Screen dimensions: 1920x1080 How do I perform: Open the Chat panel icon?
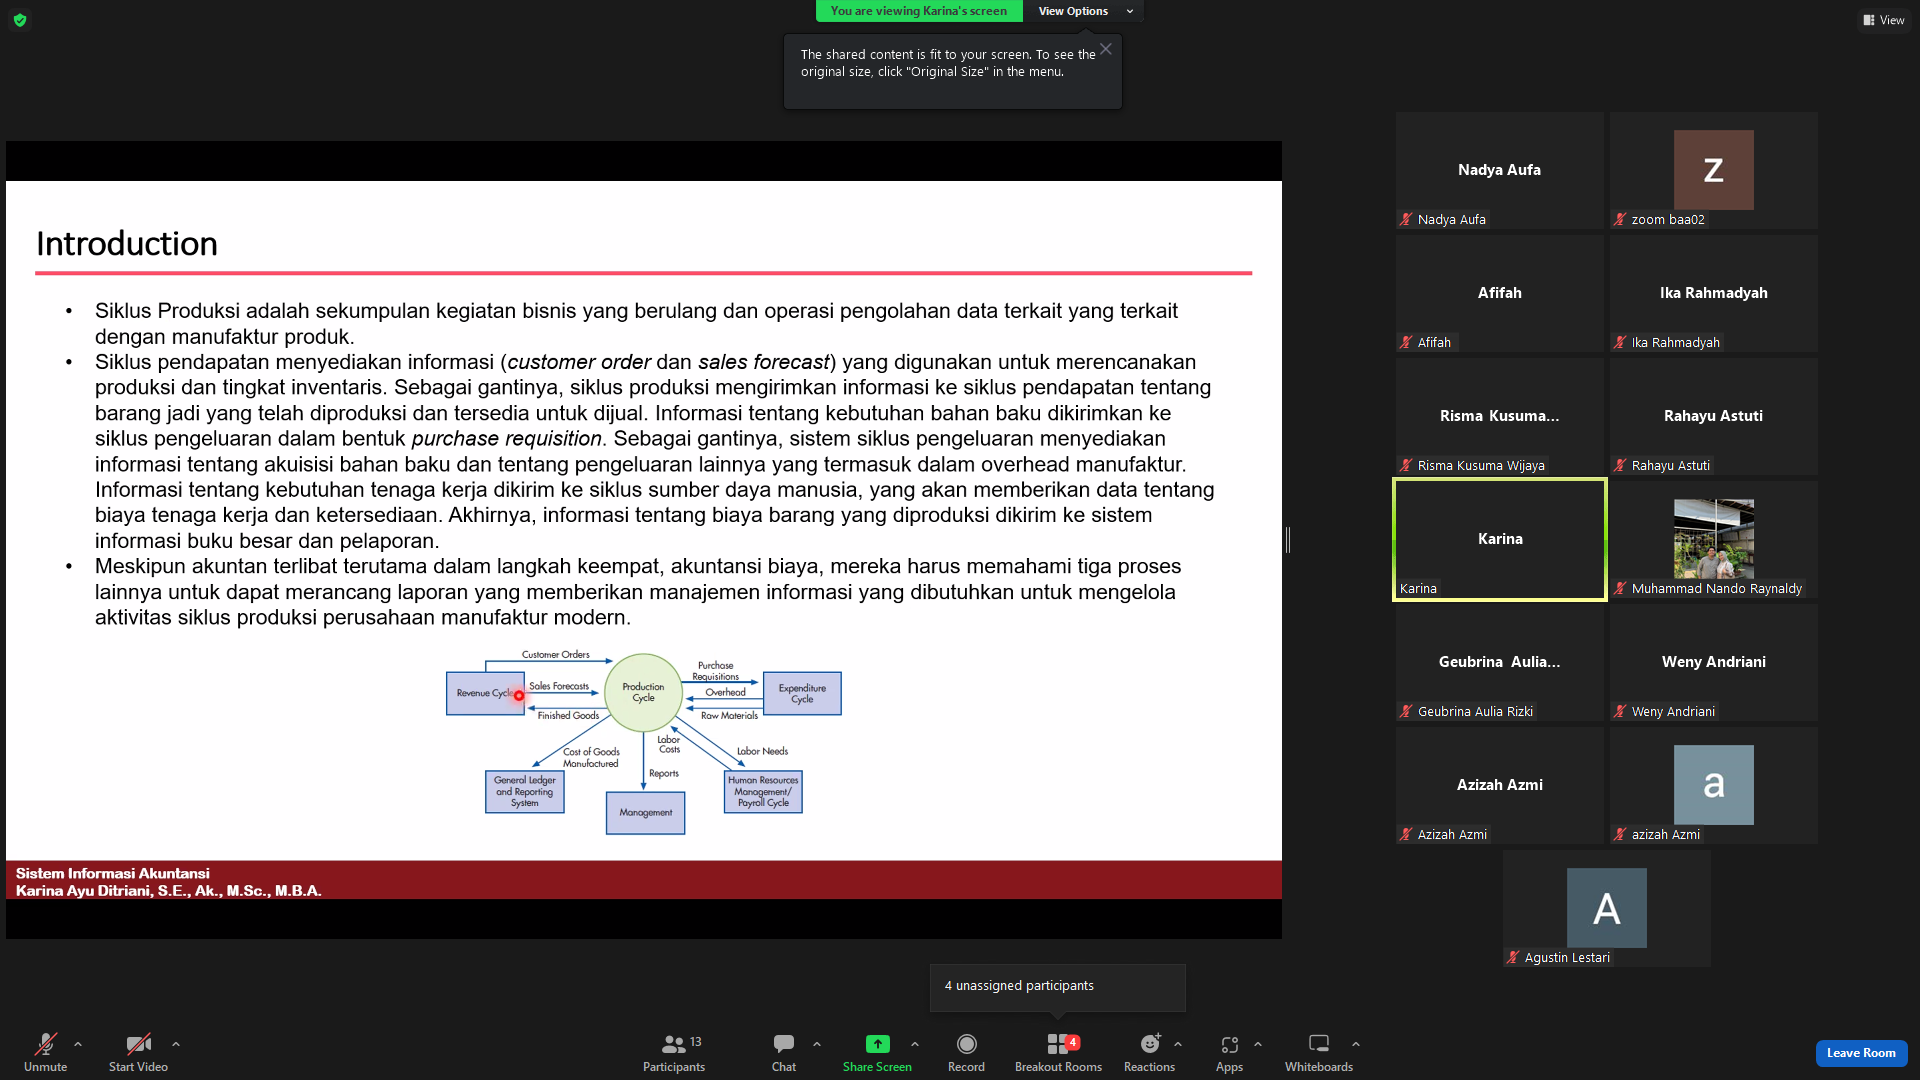[x=784, y=1044]
